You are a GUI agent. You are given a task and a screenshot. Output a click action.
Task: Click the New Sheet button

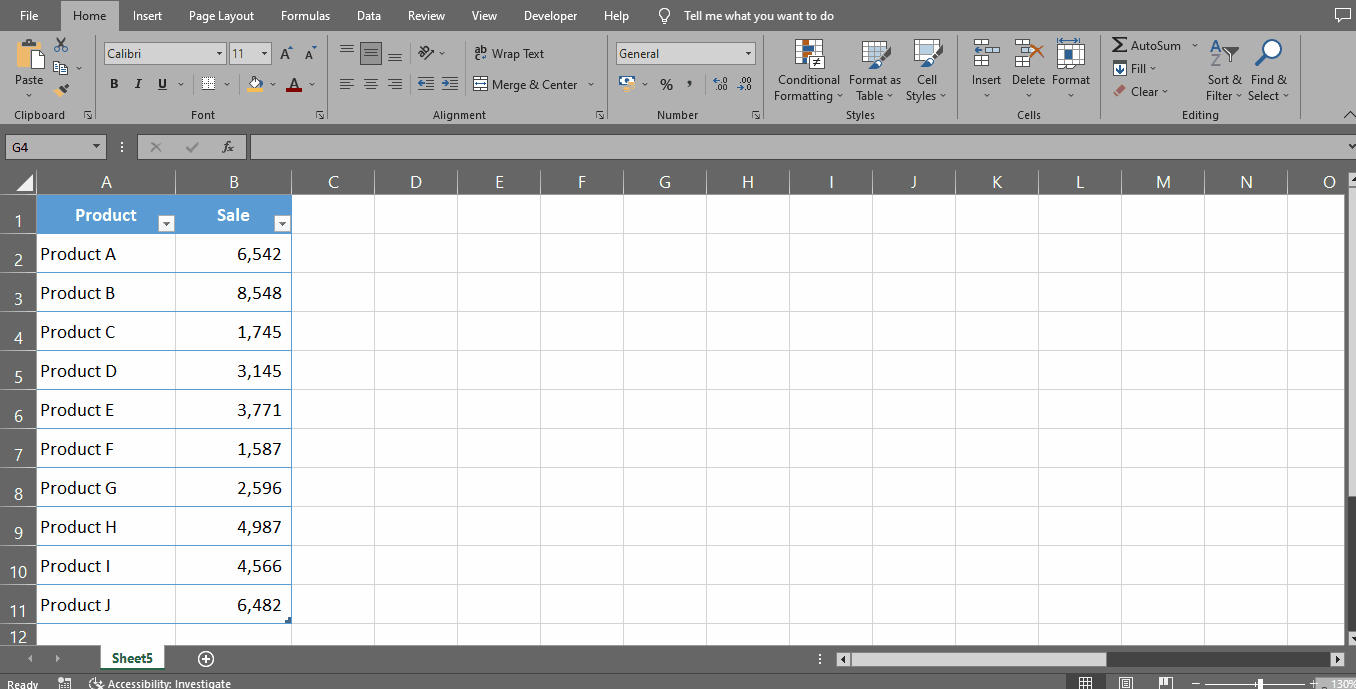(x=206, y=659)
